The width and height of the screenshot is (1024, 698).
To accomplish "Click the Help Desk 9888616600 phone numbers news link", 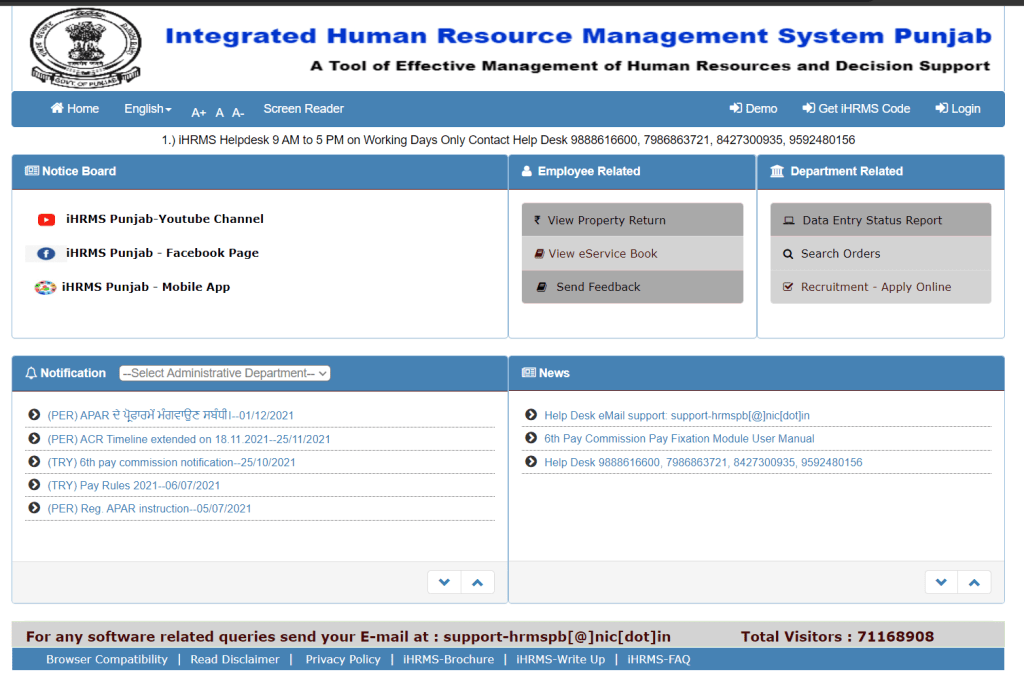I will [703, 462].
